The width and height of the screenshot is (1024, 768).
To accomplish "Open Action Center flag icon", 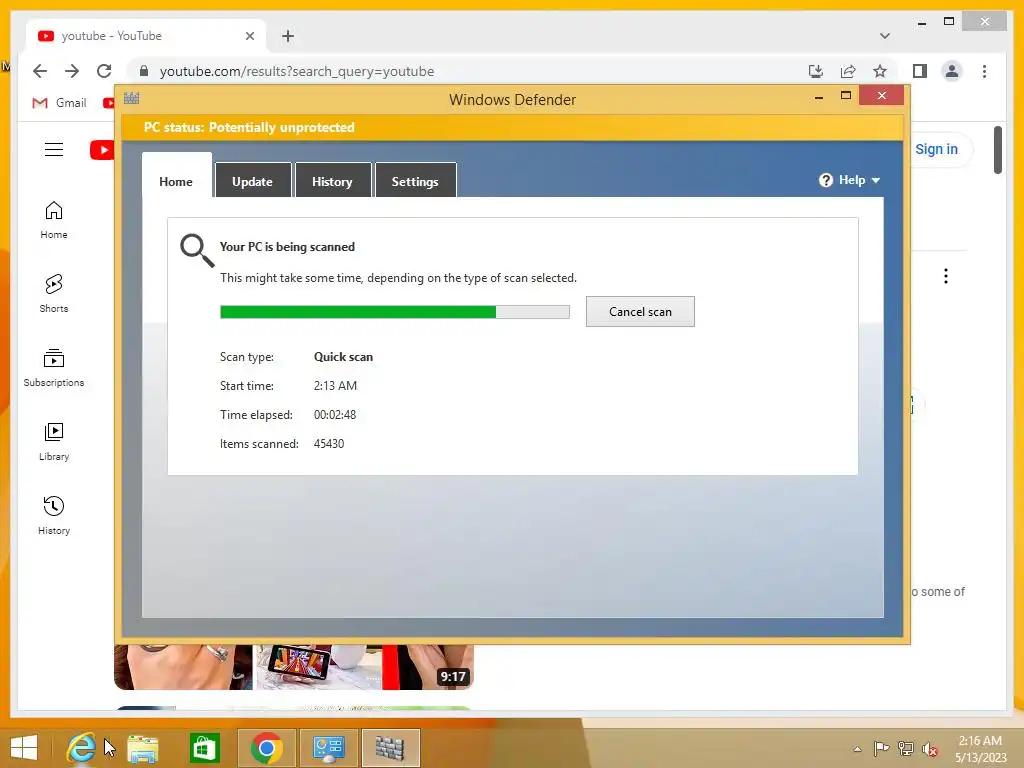I will pos(881,749).
